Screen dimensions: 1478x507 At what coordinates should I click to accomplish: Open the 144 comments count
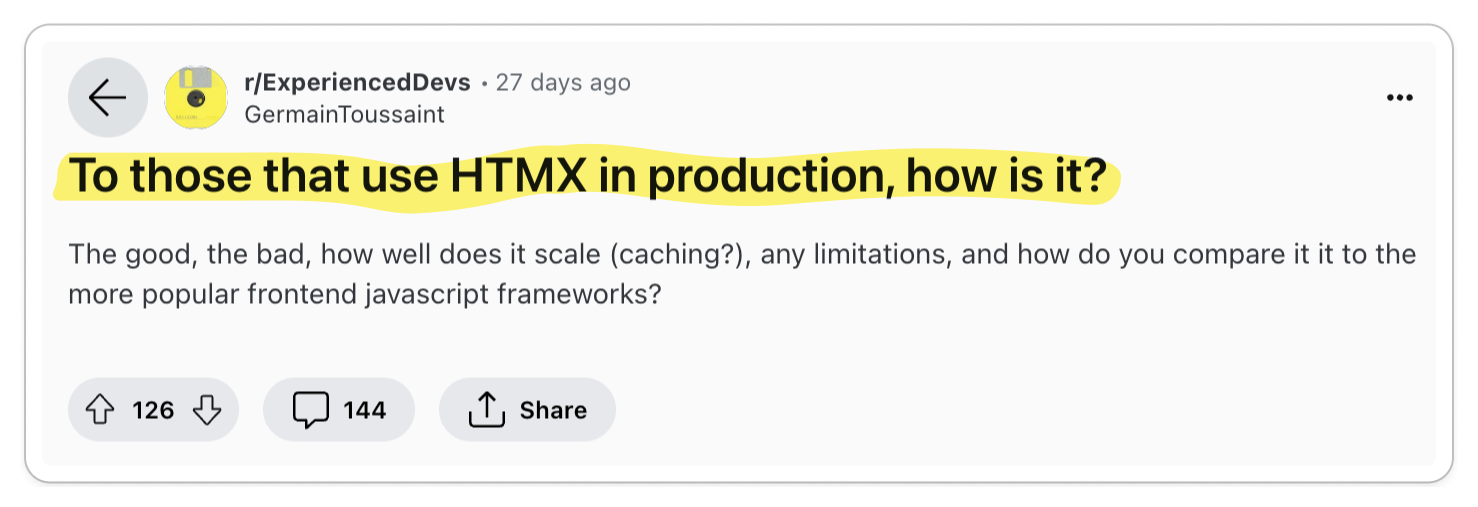pos(365,410)
